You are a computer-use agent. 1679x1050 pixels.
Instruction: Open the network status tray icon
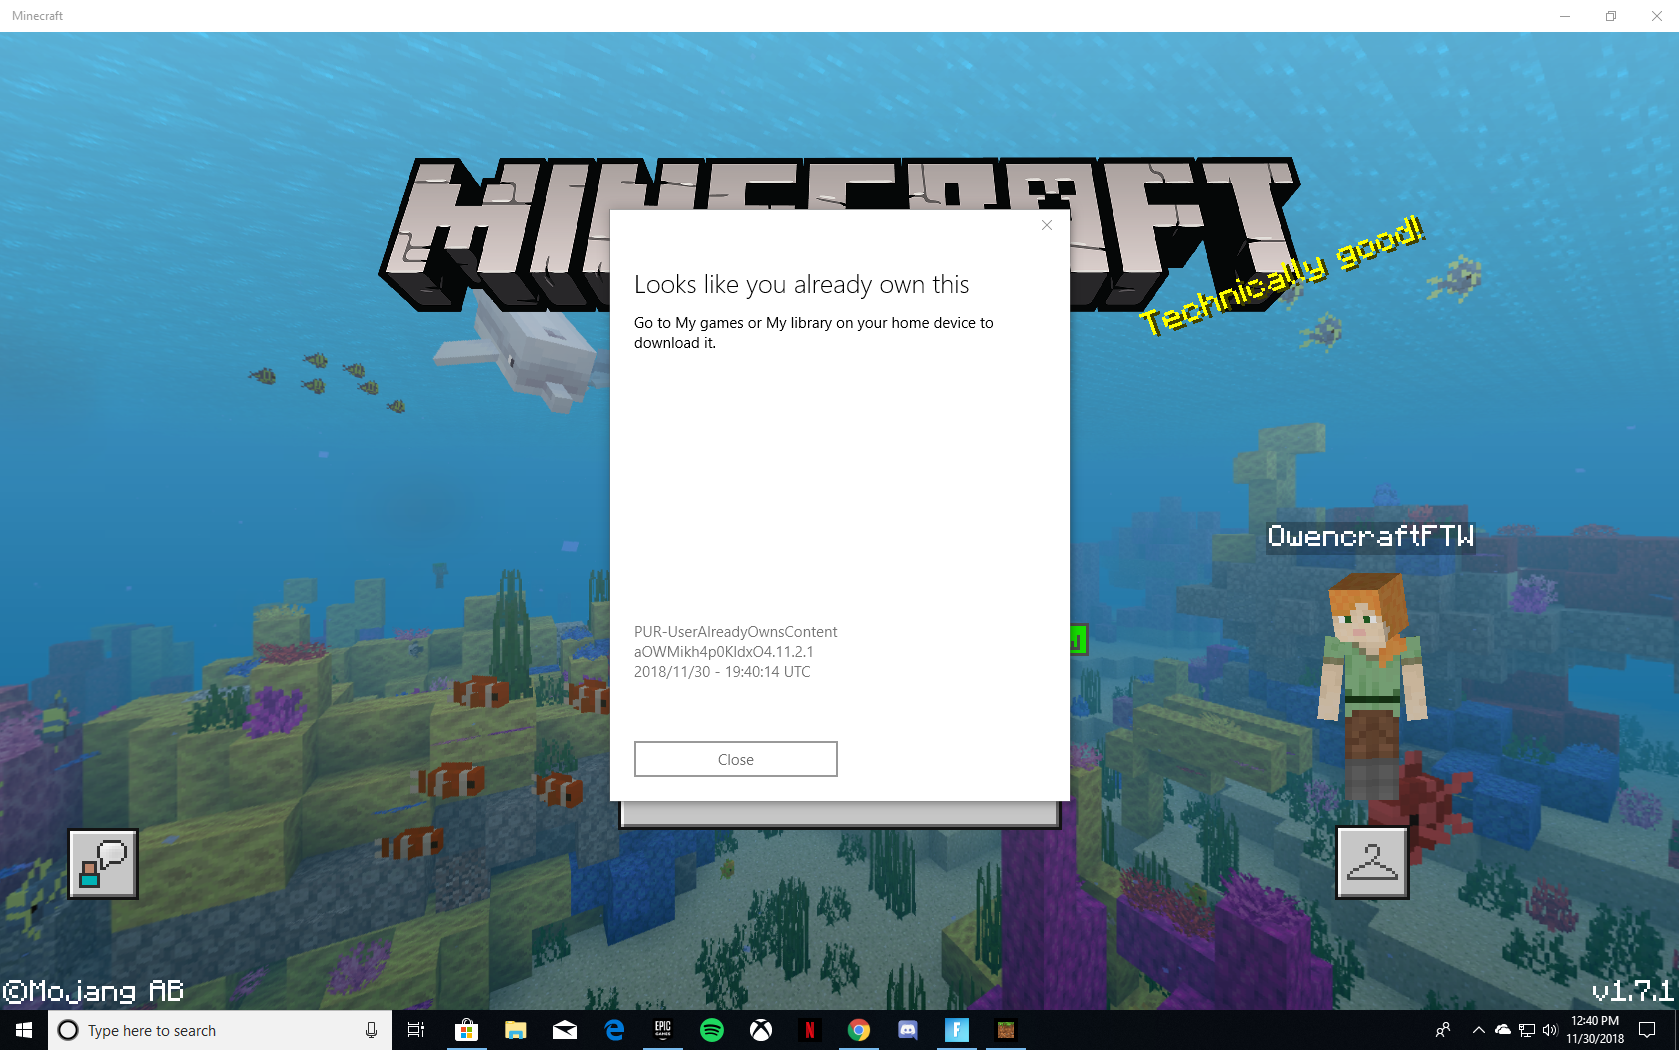[x=1526, y=1030]
